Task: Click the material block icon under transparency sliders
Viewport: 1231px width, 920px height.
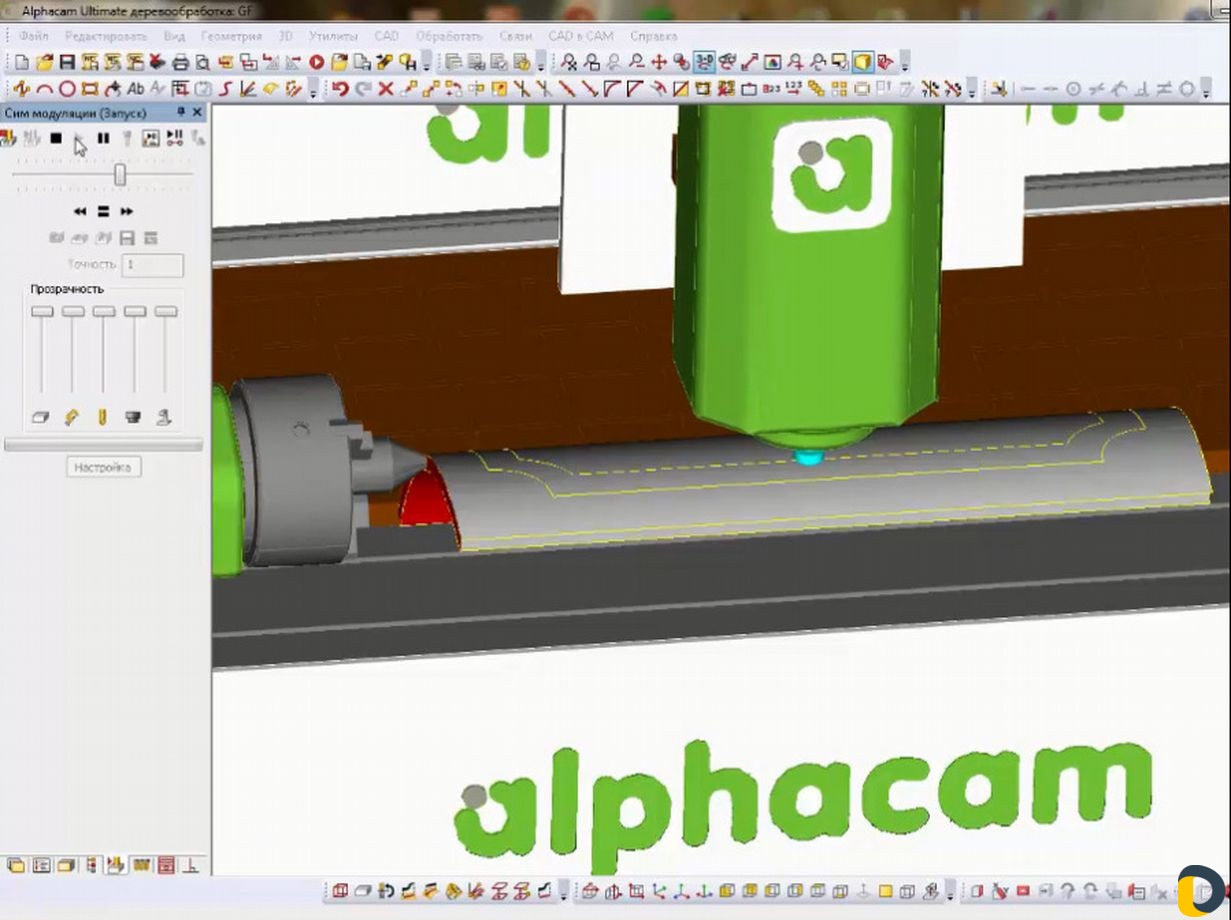Action: (41, 417)
